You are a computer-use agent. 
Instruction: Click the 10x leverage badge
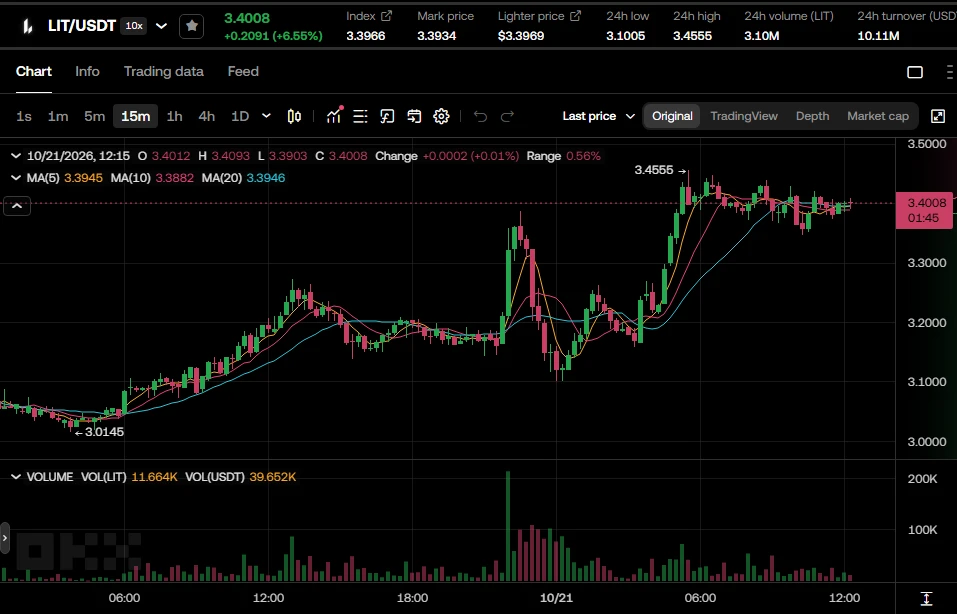pyautogui.click(x=134, y=26)
